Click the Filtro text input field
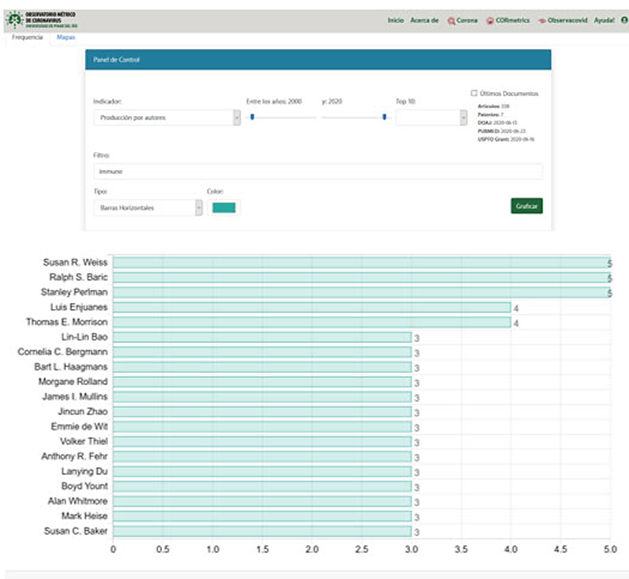The width and height of the screenshot is (629, 579). (317, 172)
